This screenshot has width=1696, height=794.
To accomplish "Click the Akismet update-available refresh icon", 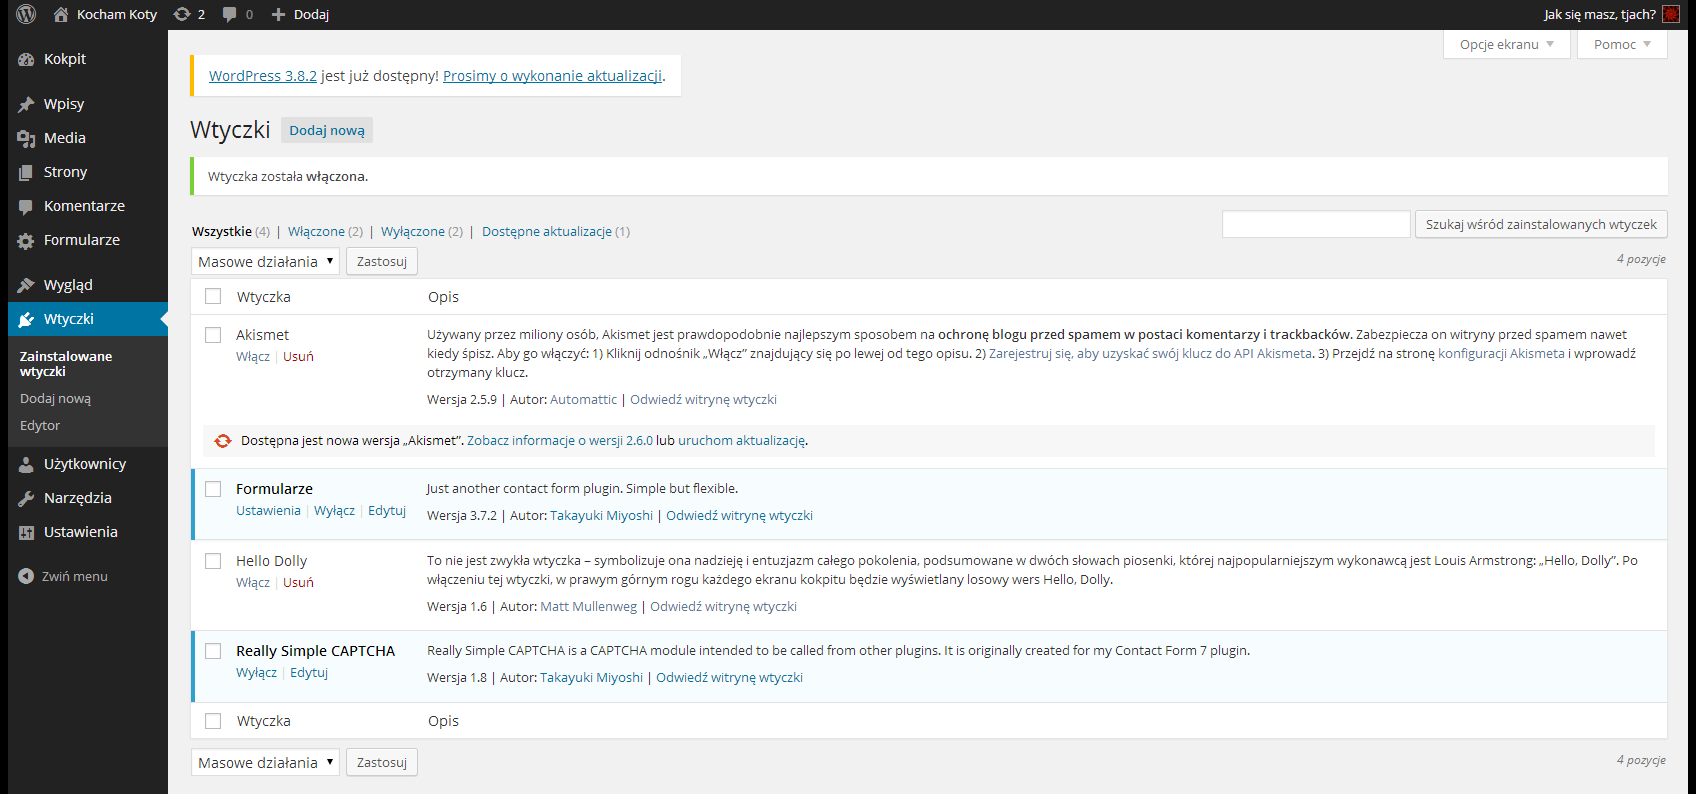I will click(x=223, y=440).
